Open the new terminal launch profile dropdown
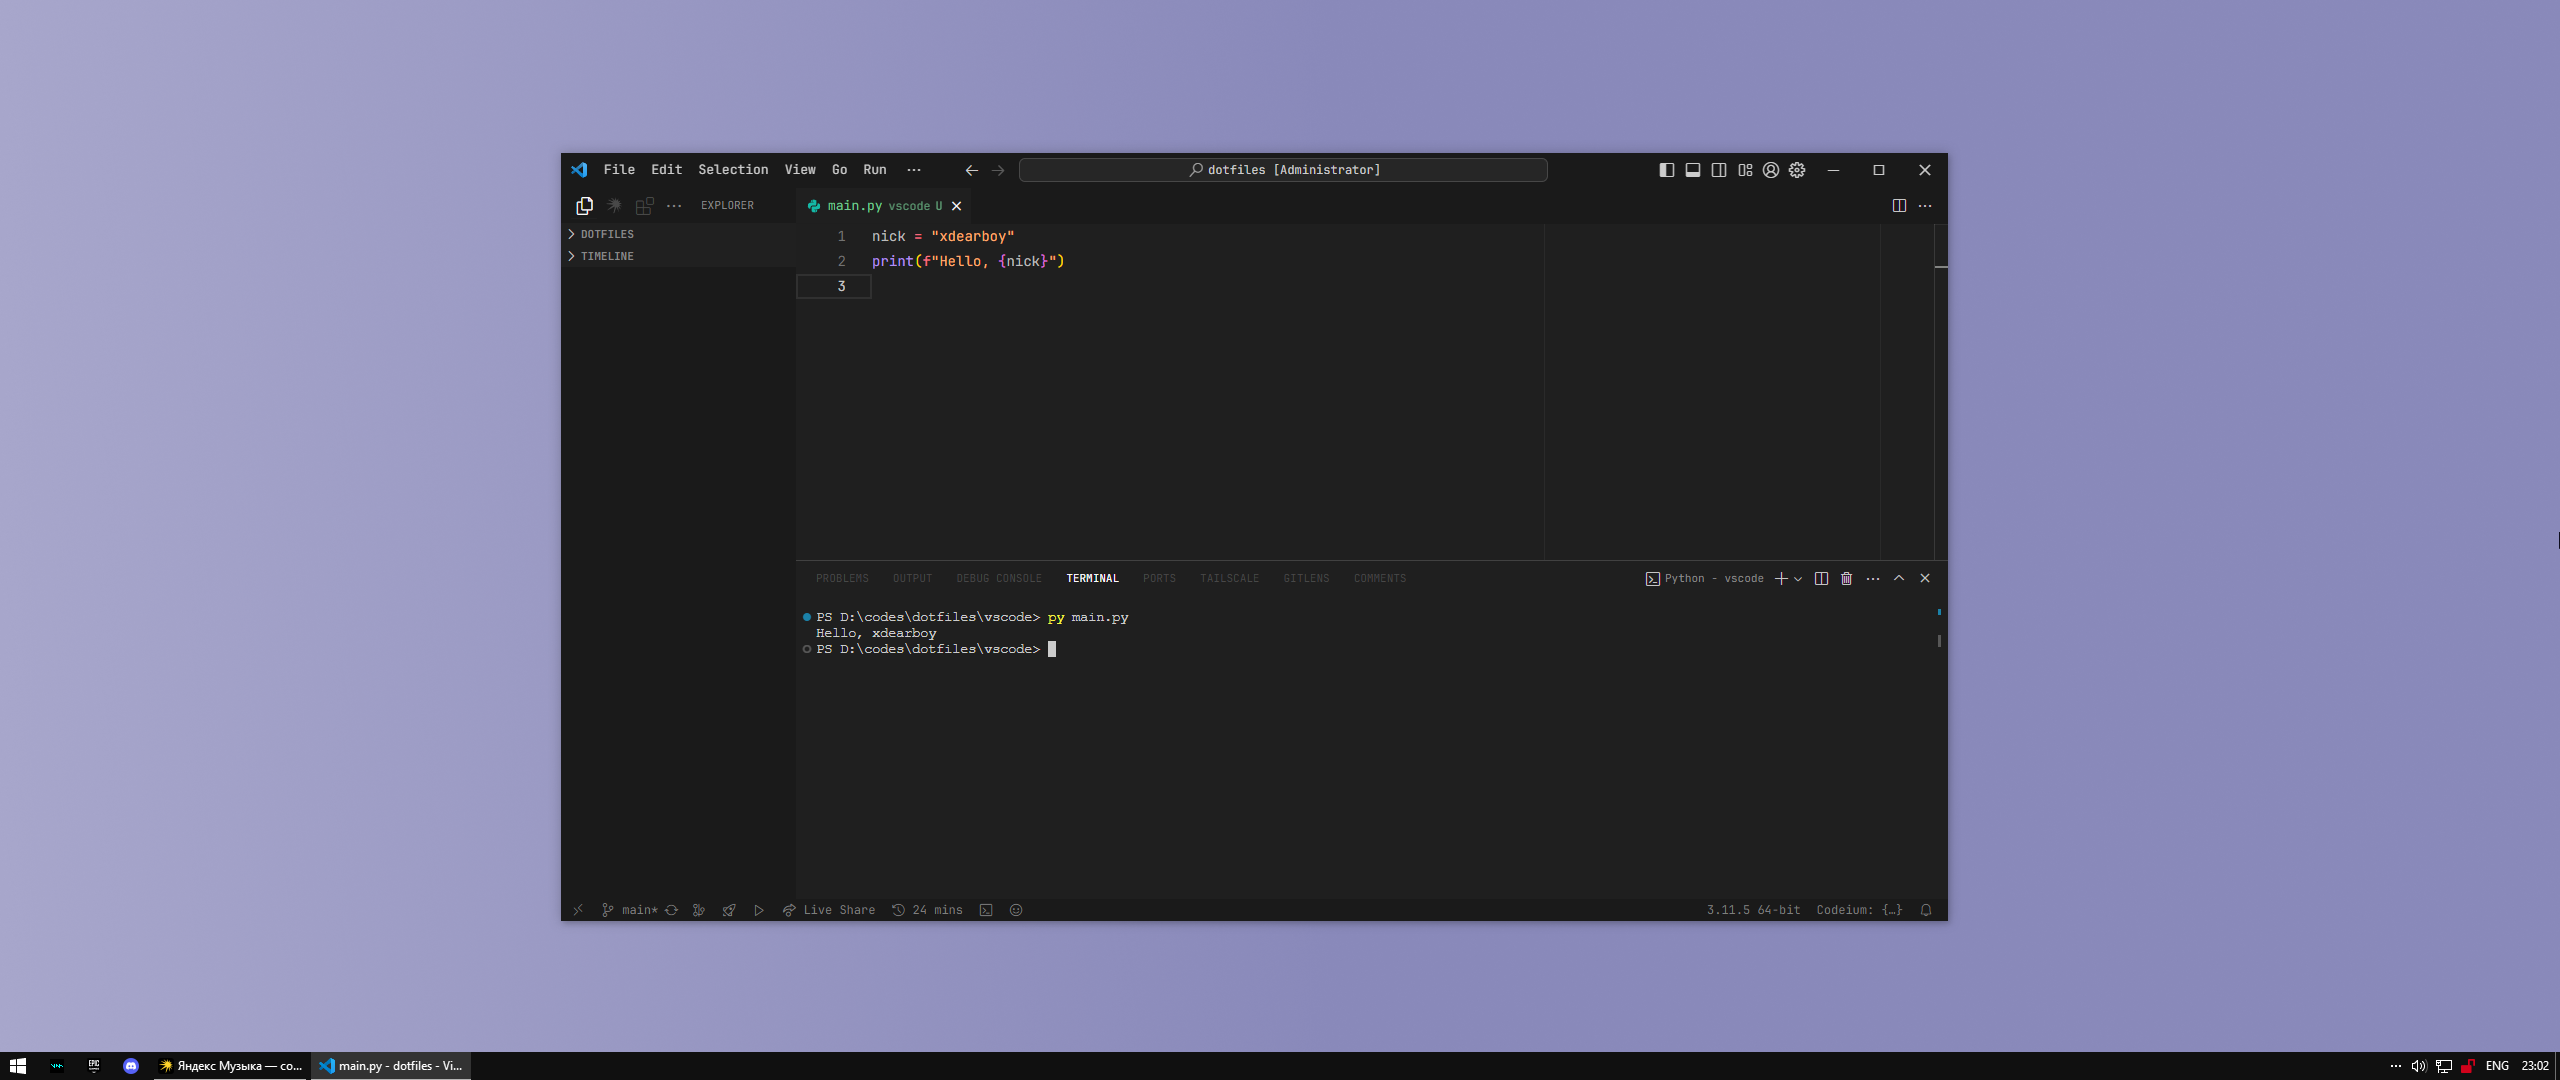Viewport: 2560px width, 1080px height. point(1798,579)
